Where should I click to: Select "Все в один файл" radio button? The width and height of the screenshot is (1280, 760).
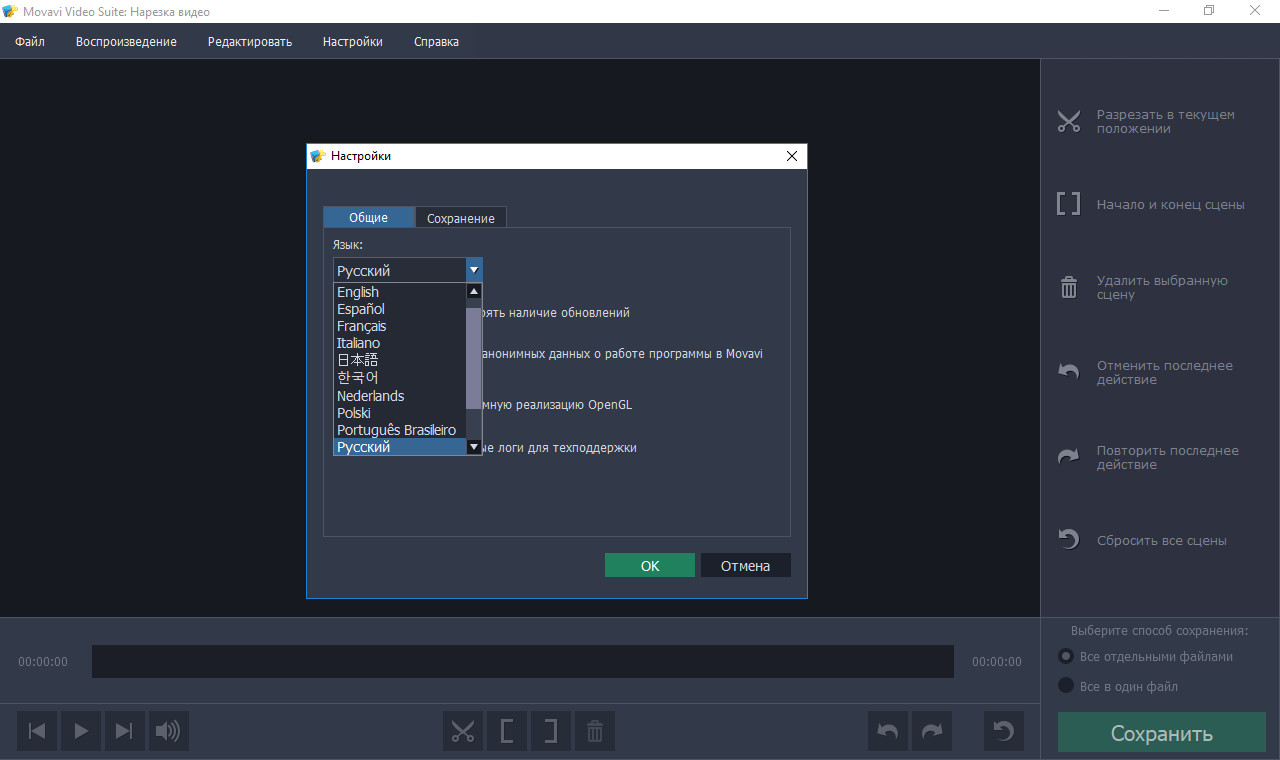pyautogui.click(x=1066, y=686)
